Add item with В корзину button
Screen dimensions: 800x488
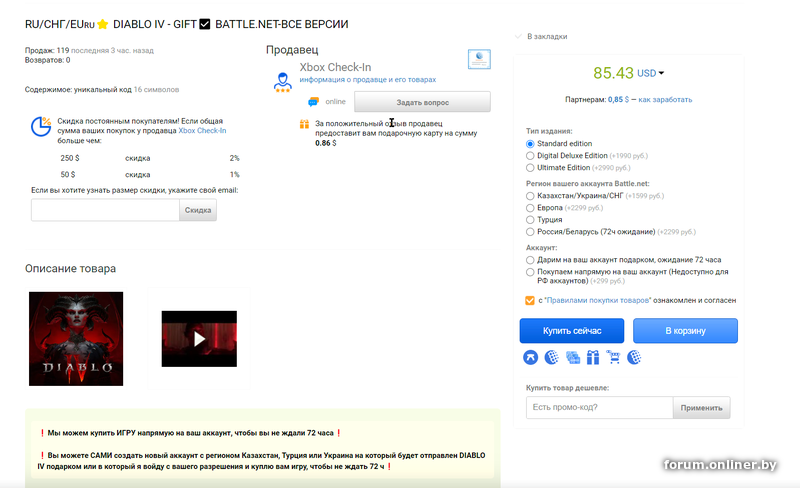click(x=685, y=331)
